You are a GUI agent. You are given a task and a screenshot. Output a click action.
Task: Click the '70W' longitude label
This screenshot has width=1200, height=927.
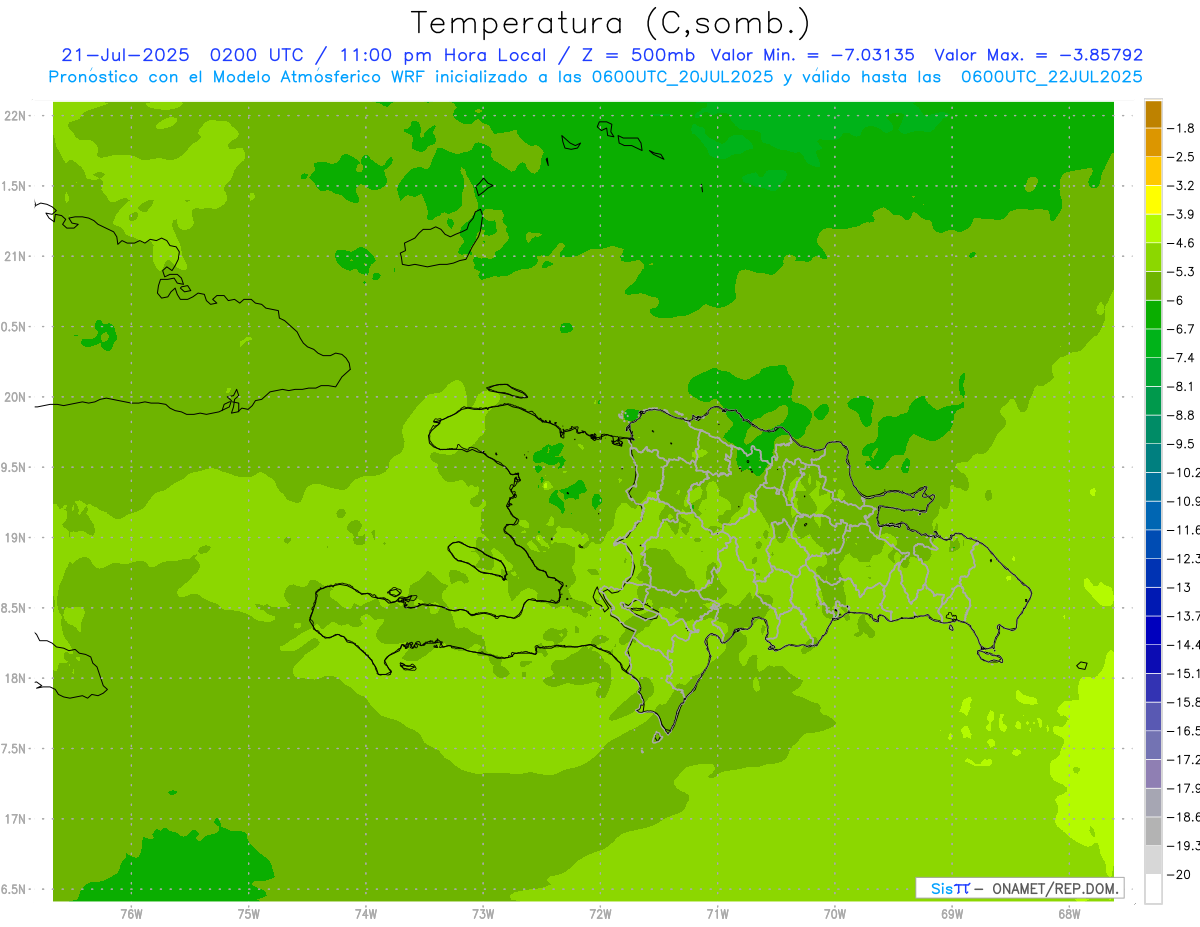(835, 913)
